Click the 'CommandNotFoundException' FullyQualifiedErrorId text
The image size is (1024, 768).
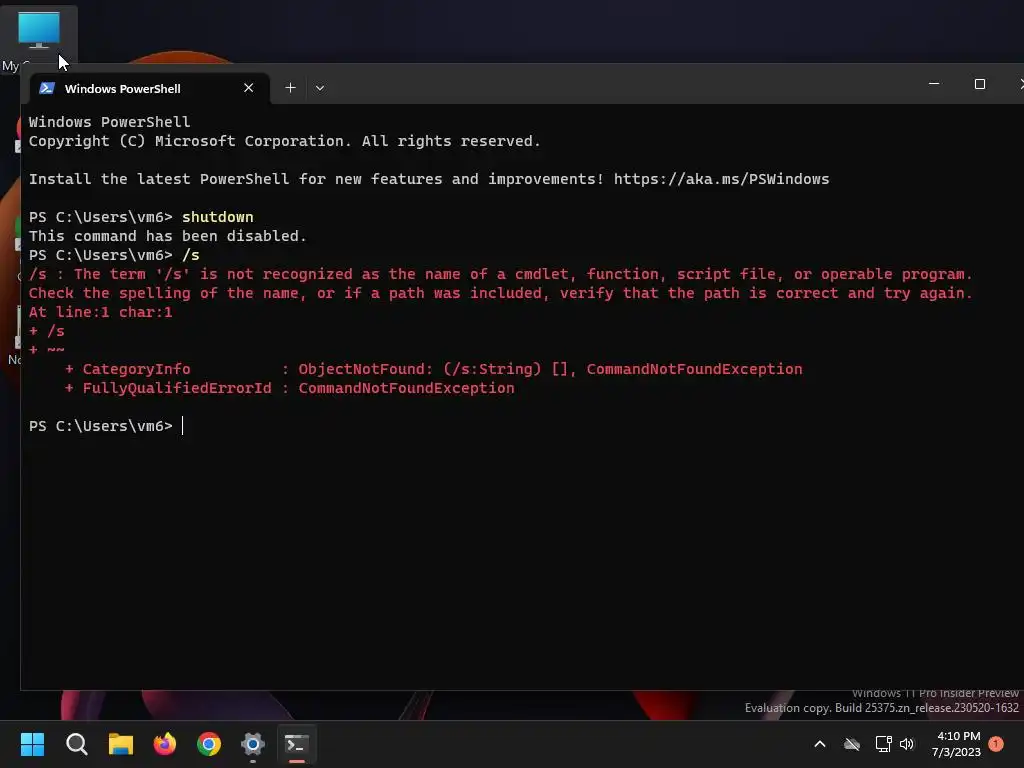click(x=406, y=388)
